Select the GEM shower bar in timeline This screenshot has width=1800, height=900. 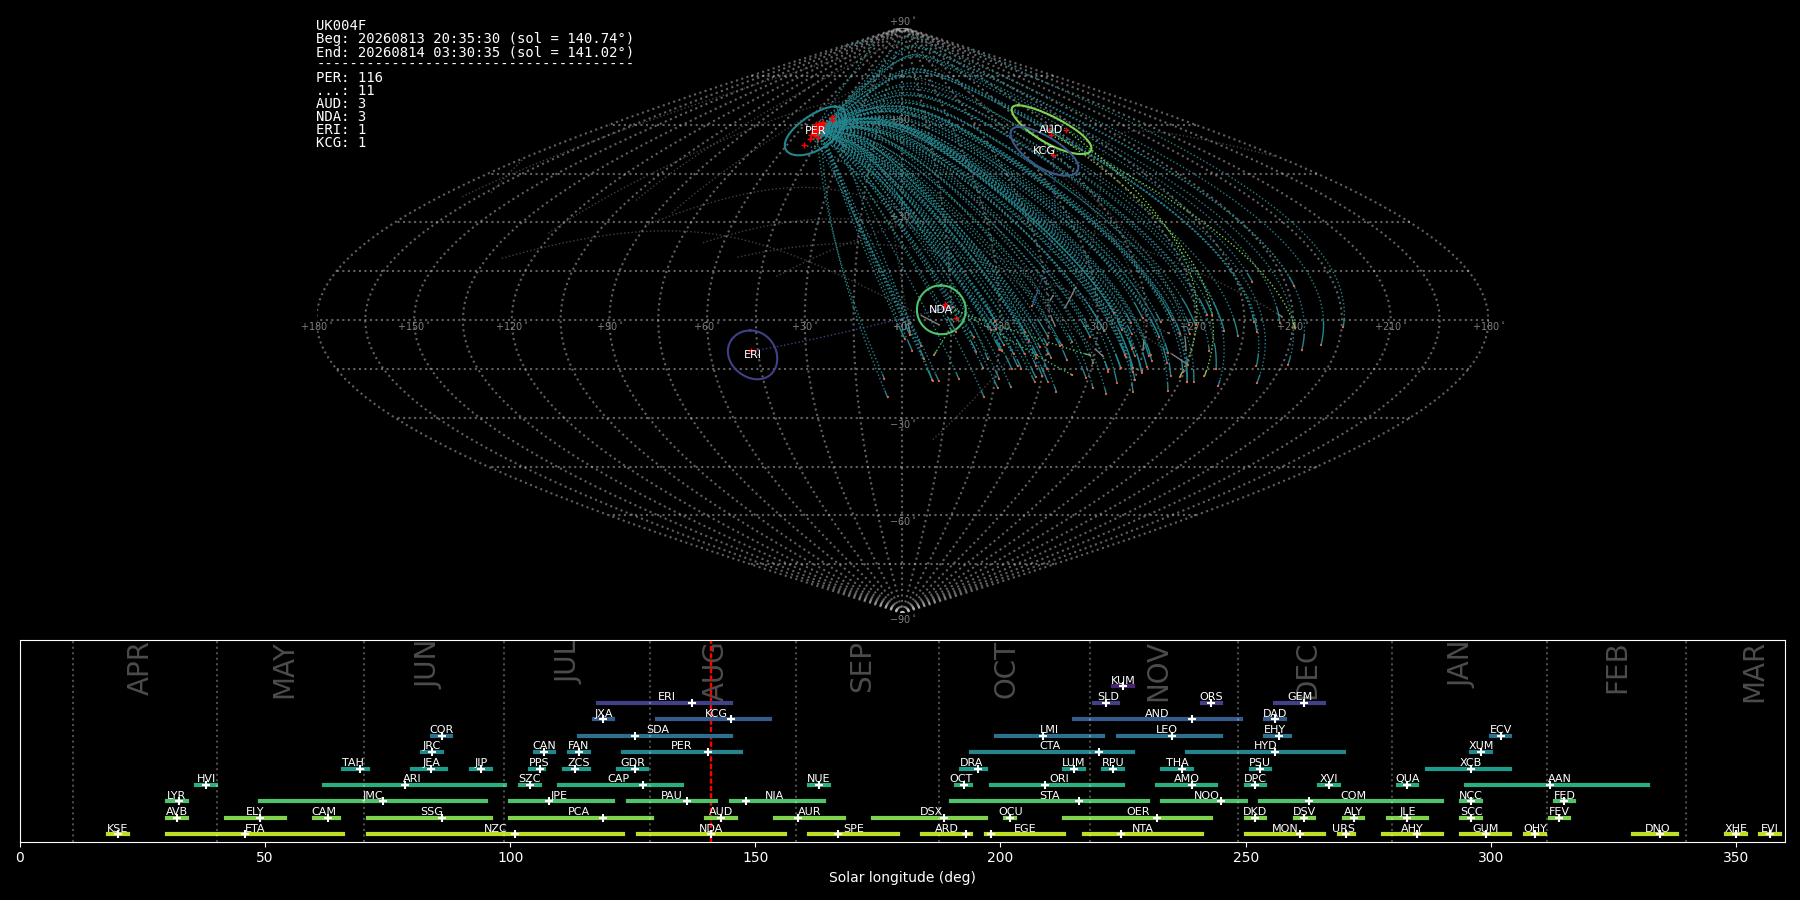click(1299, 703)
